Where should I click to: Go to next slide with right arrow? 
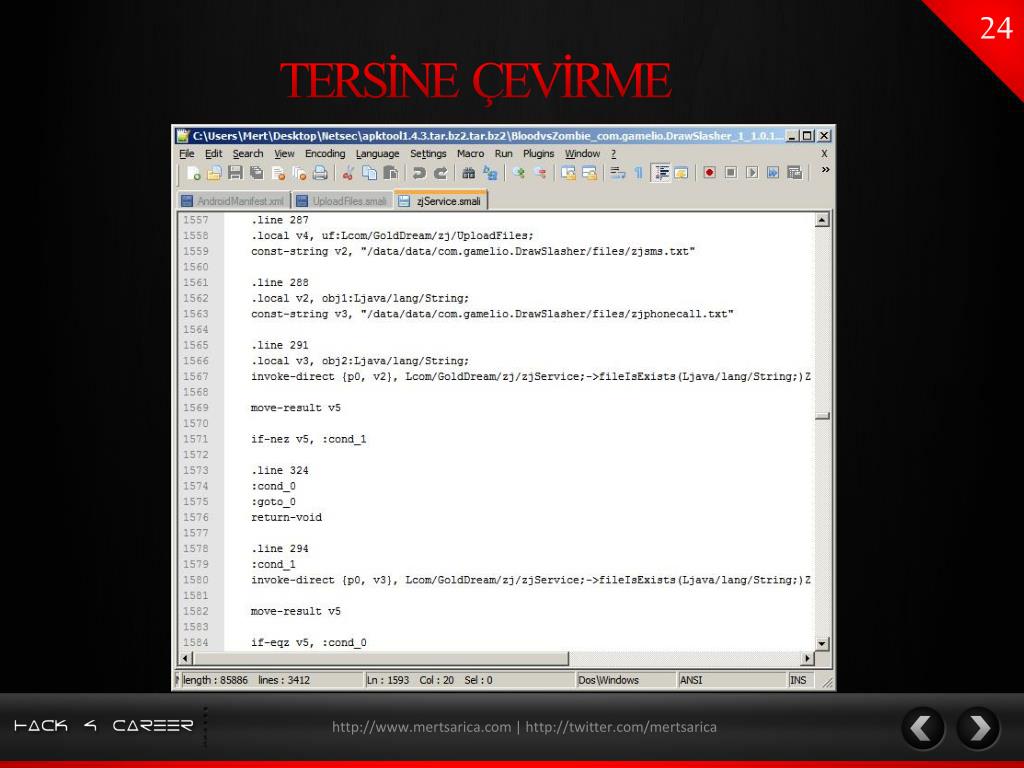coord(978,728)
